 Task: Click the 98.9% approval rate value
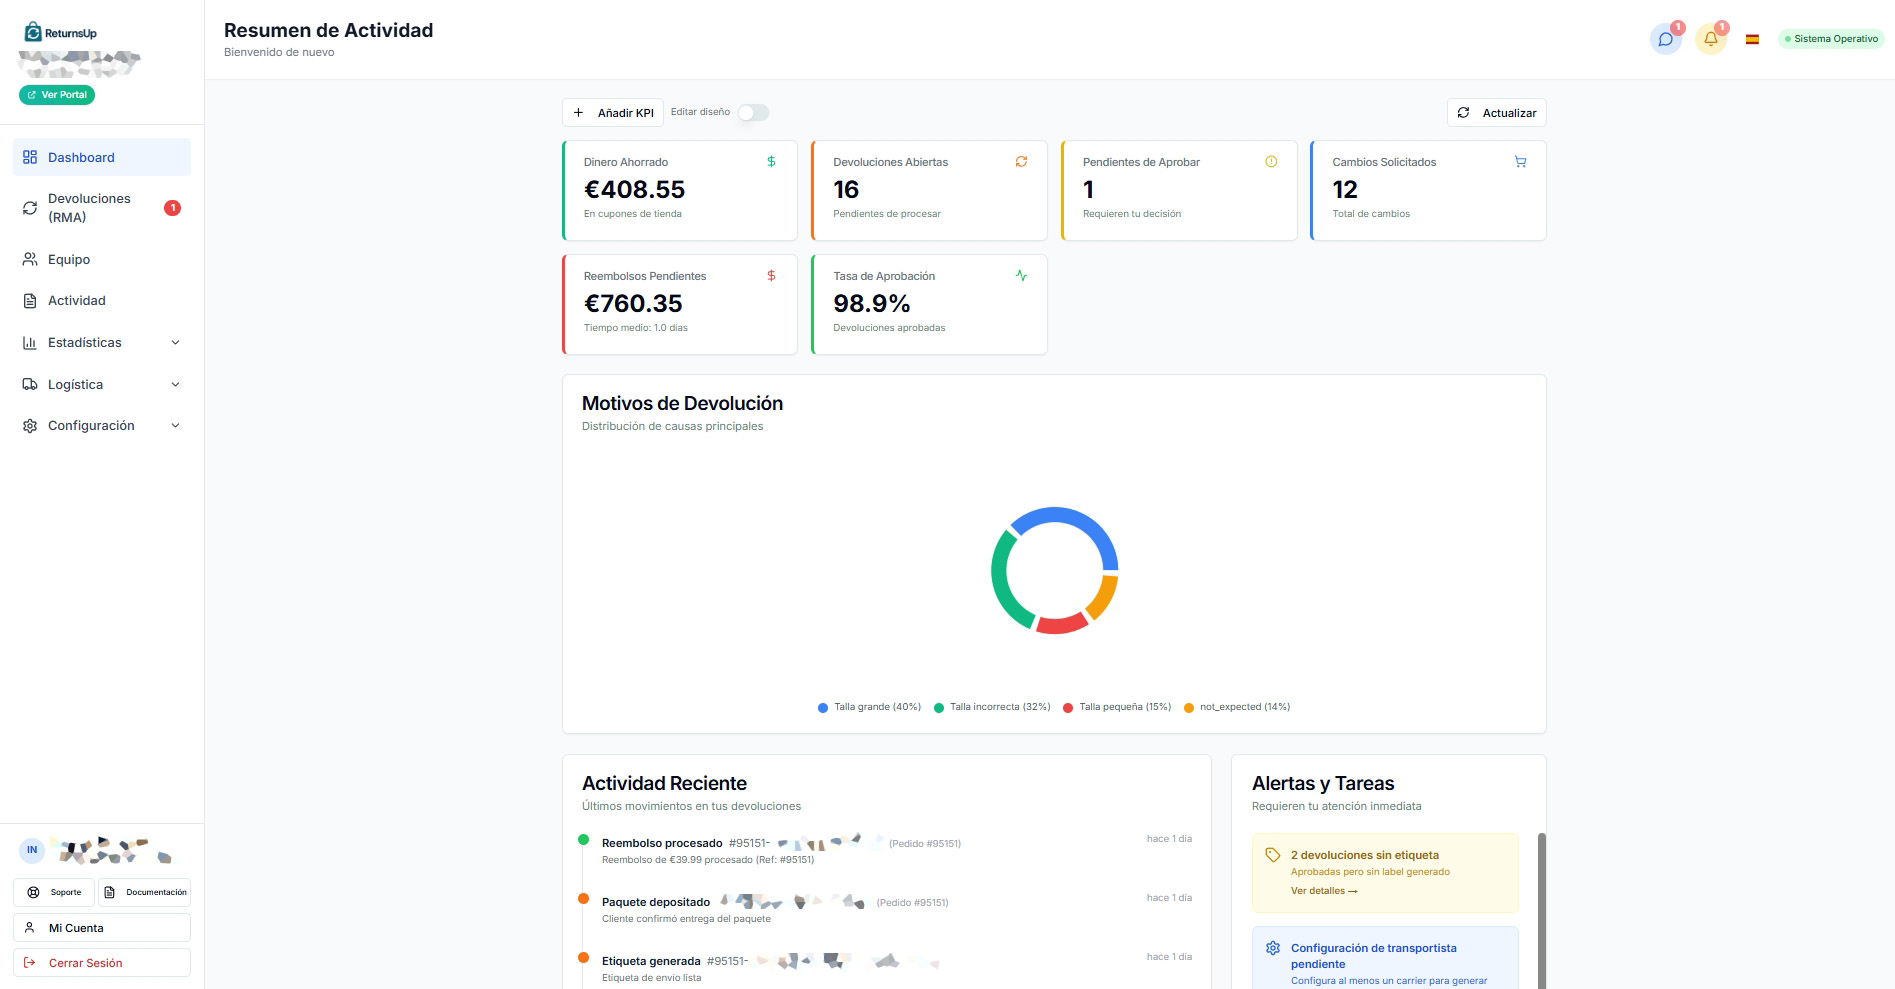[872, 304]
